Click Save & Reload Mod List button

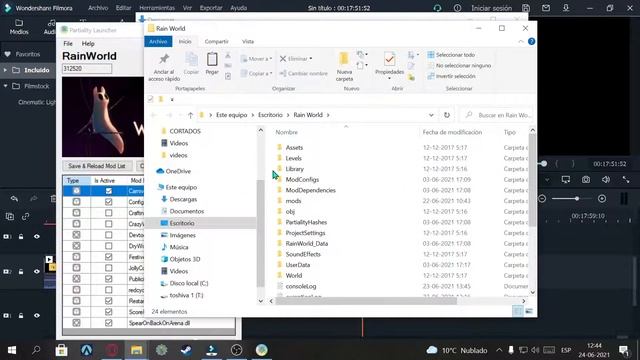pyautogui.click(x=97, y=166)
